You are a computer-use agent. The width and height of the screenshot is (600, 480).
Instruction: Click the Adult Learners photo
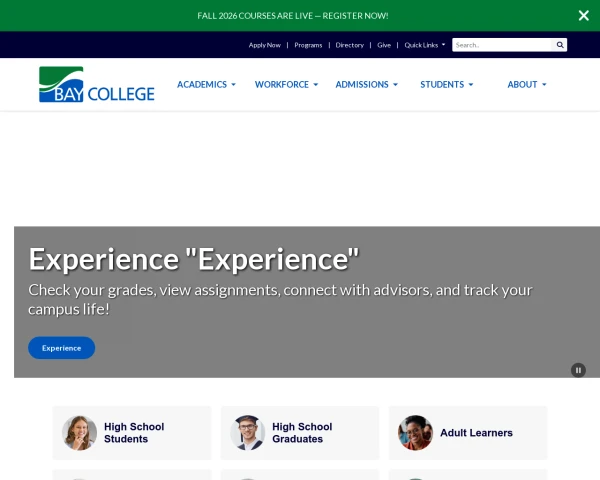[x=416, y=433]
